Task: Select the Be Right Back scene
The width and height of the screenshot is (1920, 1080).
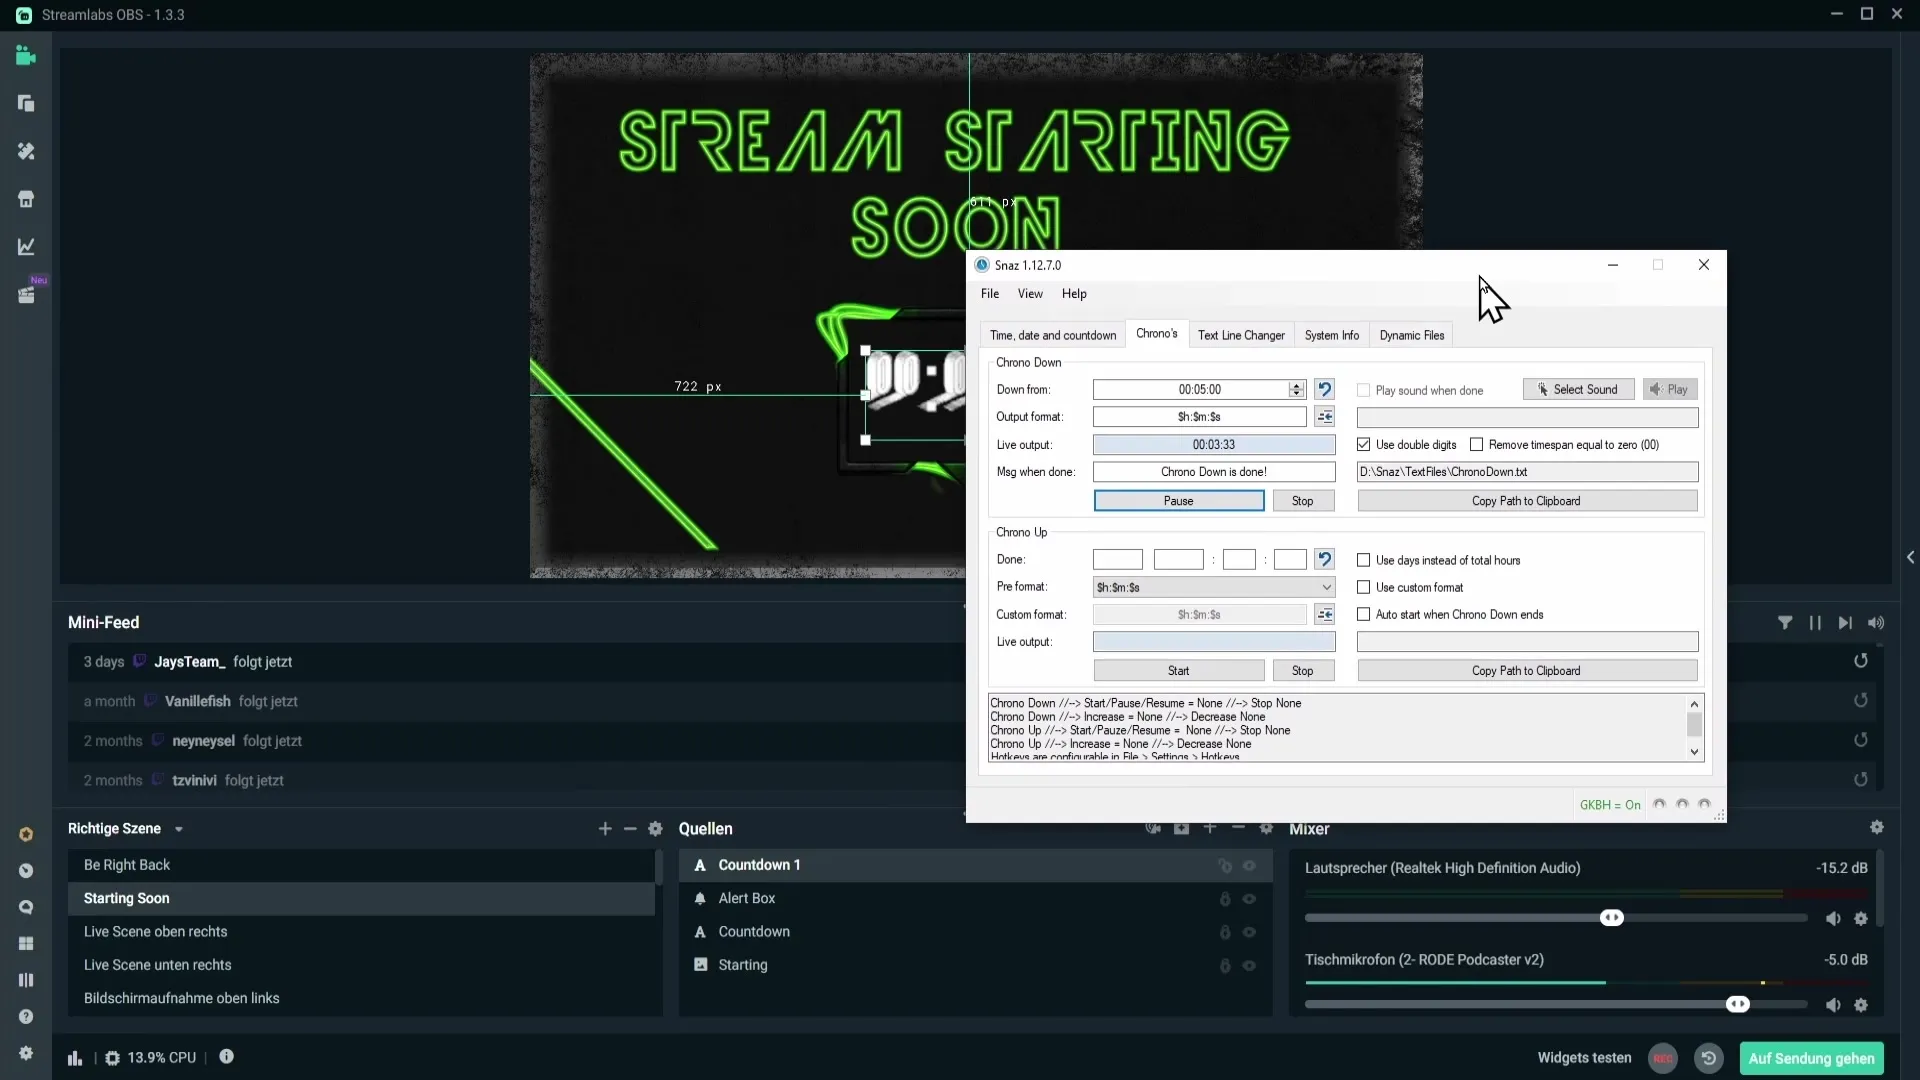Action: point(361,866)
